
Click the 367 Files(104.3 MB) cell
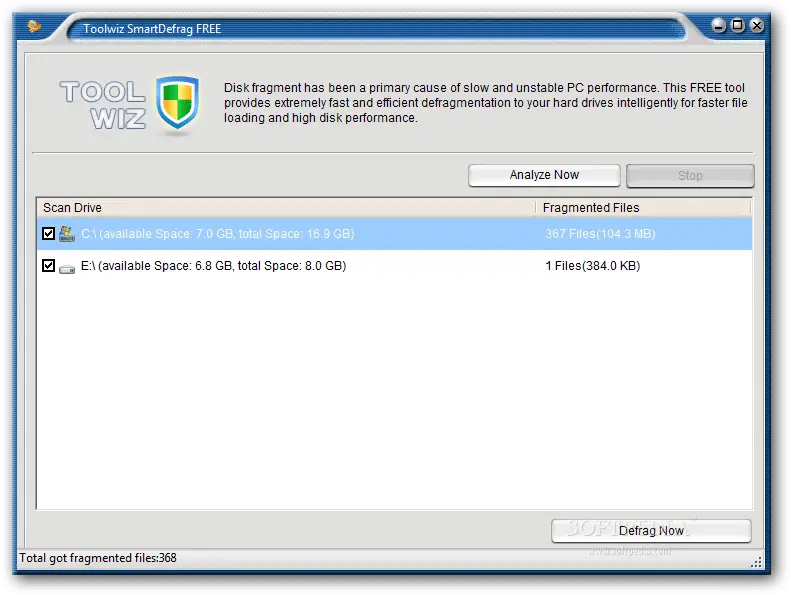tap(600, 234)
